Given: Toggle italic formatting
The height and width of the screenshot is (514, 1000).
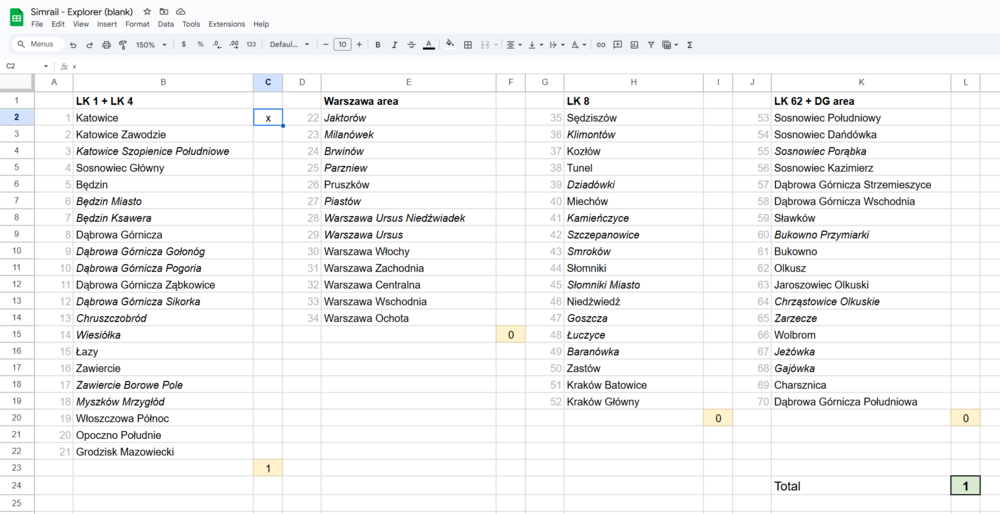Looking at the screenshot, I should (x=395, y=45).
